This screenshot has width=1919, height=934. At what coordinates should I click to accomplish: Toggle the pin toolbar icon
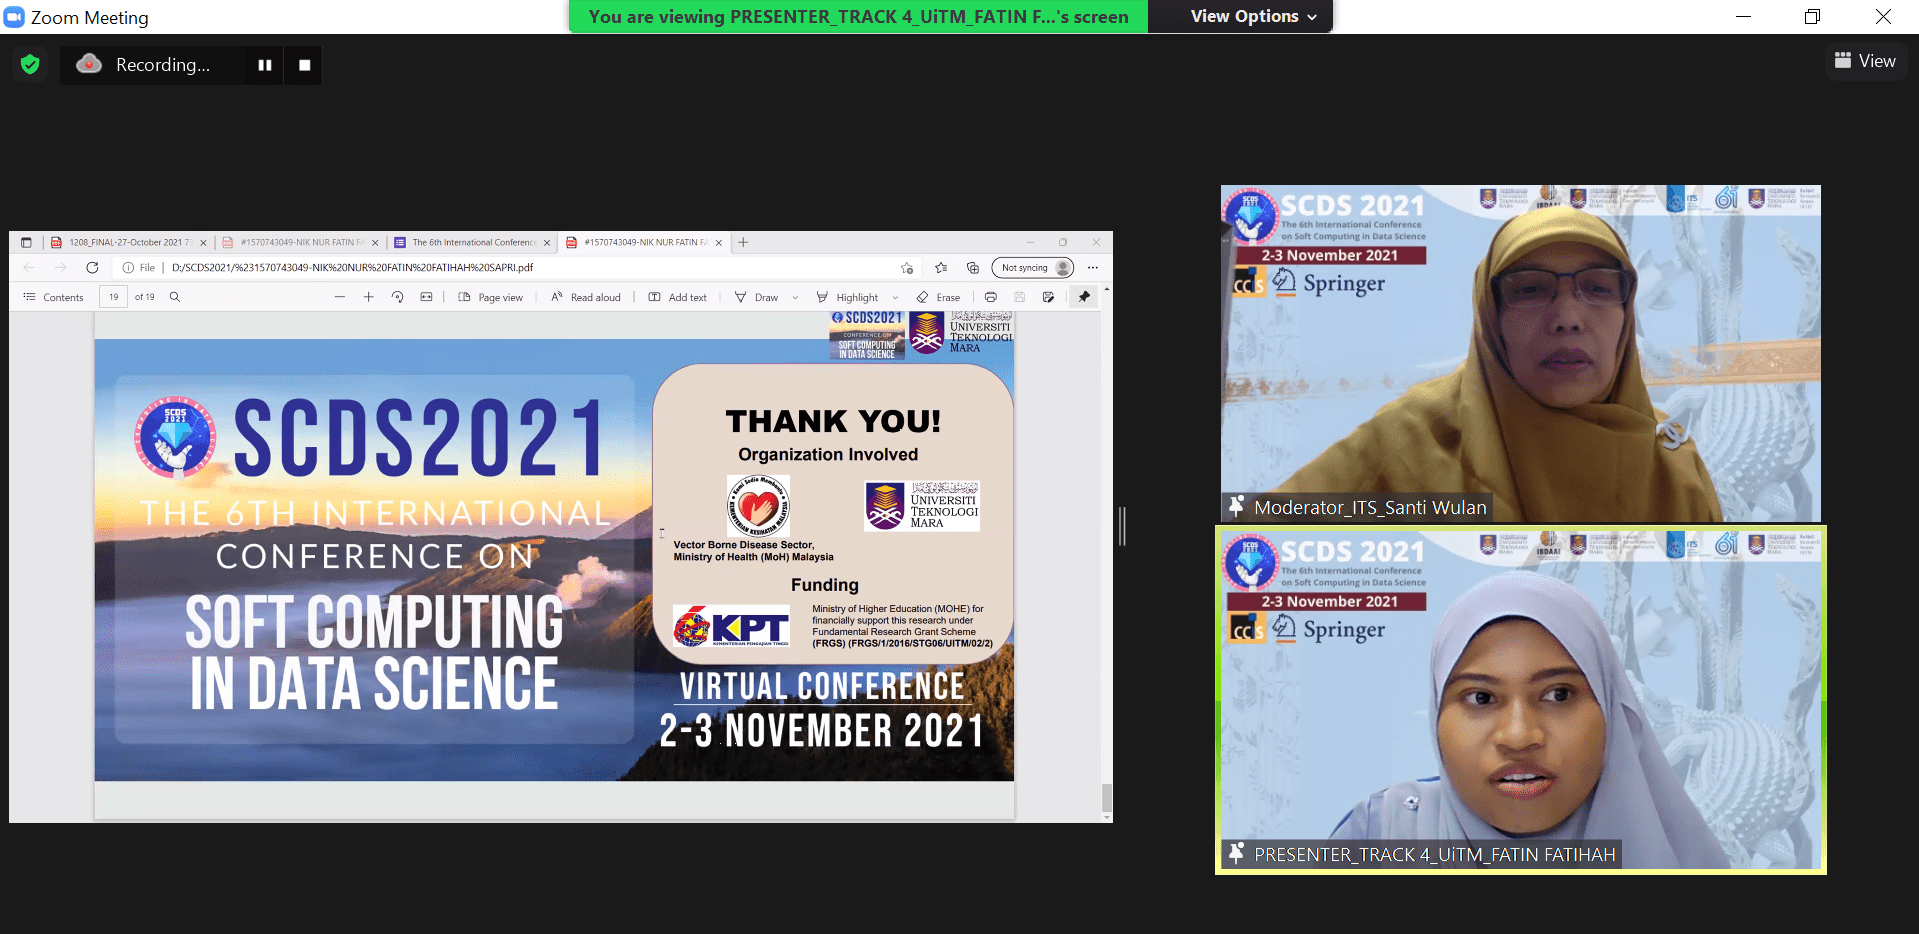point(1084,297)
